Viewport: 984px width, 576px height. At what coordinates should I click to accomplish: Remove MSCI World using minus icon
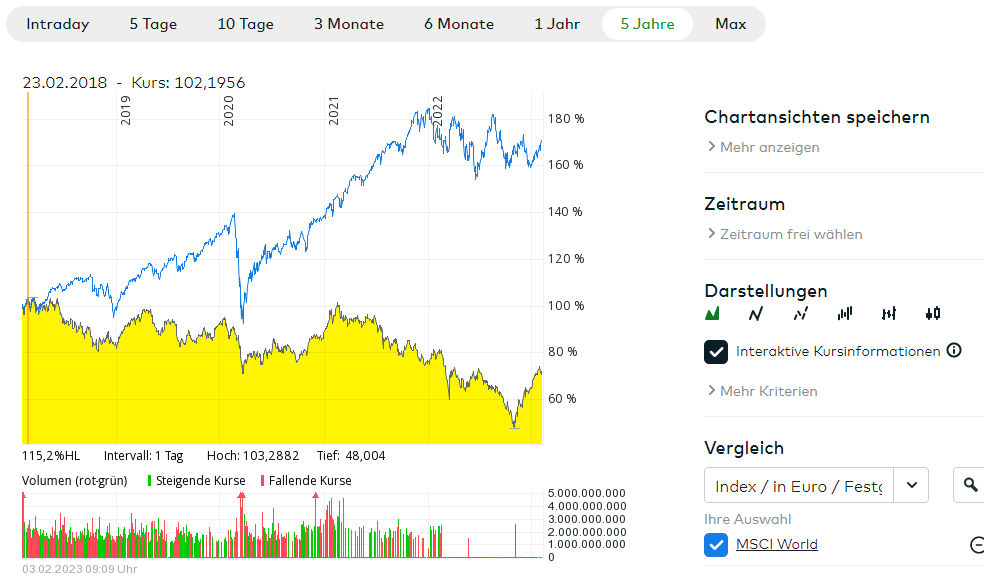tap(977, 545)
